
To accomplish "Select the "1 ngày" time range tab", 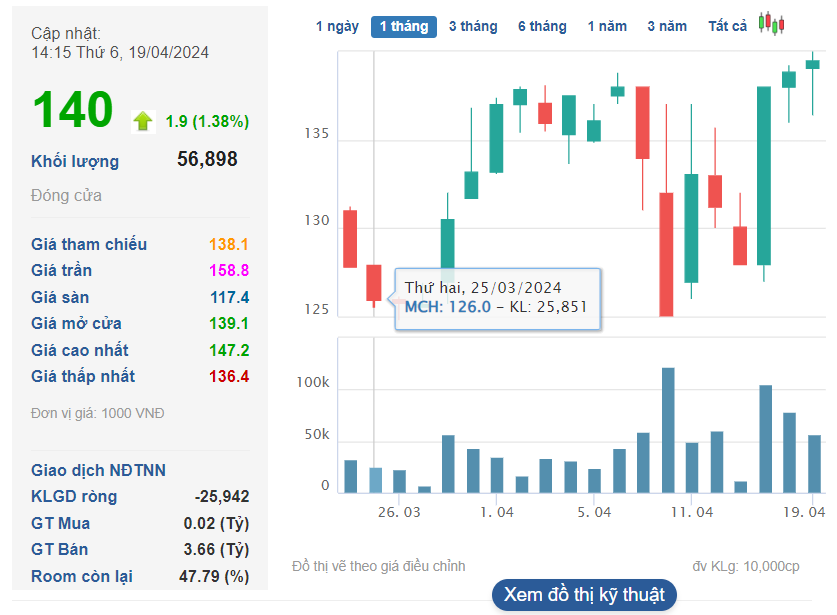I will pos(337,26).
